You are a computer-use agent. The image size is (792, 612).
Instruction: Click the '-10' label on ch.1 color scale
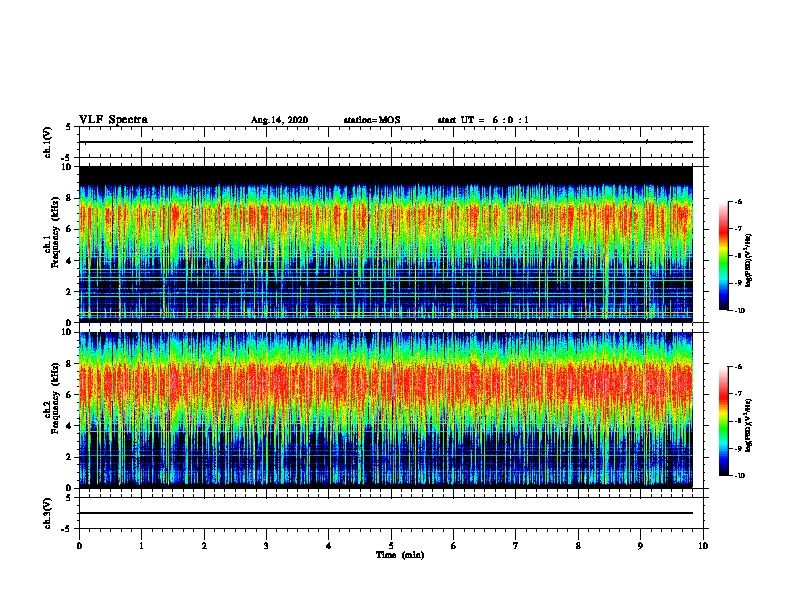tap(739, 311)
